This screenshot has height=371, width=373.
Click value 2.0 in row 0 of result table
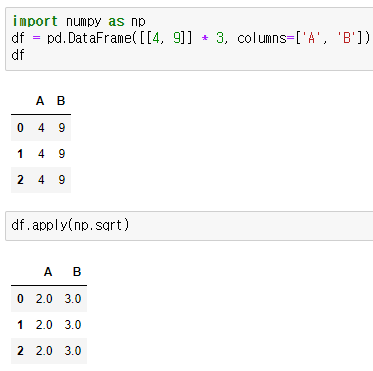point(44,299)
